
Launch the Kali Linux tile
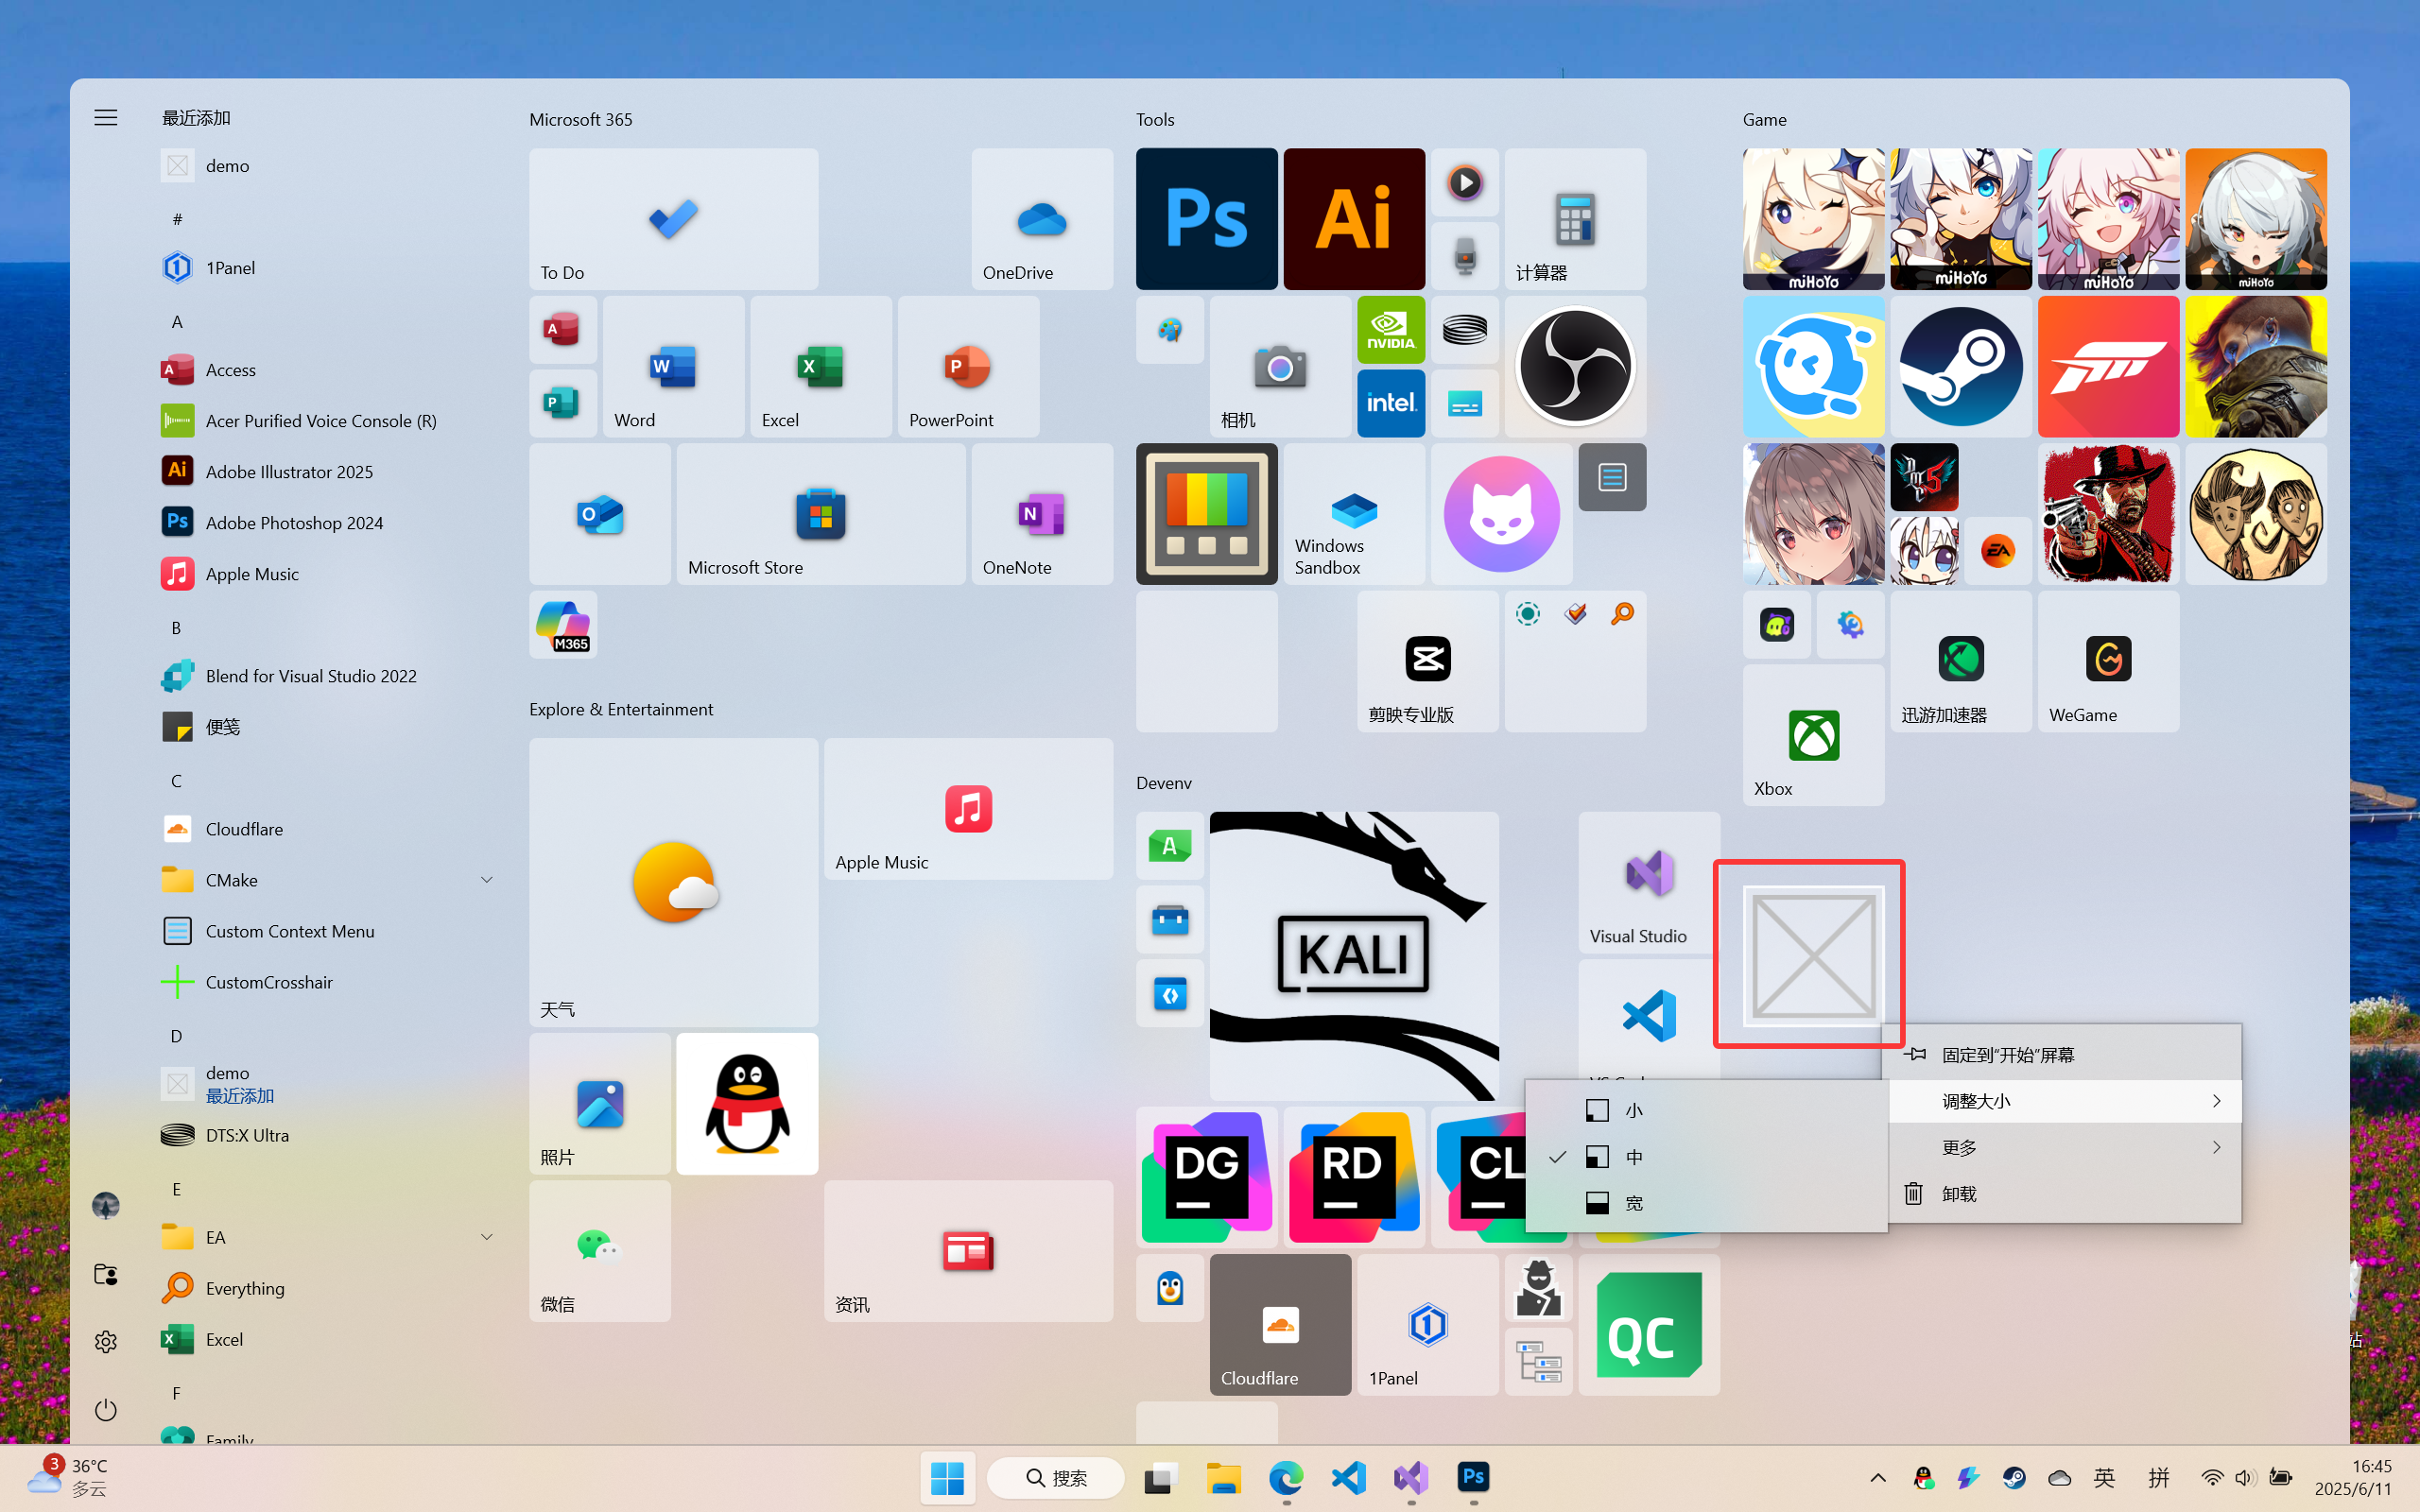click(1354, 956)
